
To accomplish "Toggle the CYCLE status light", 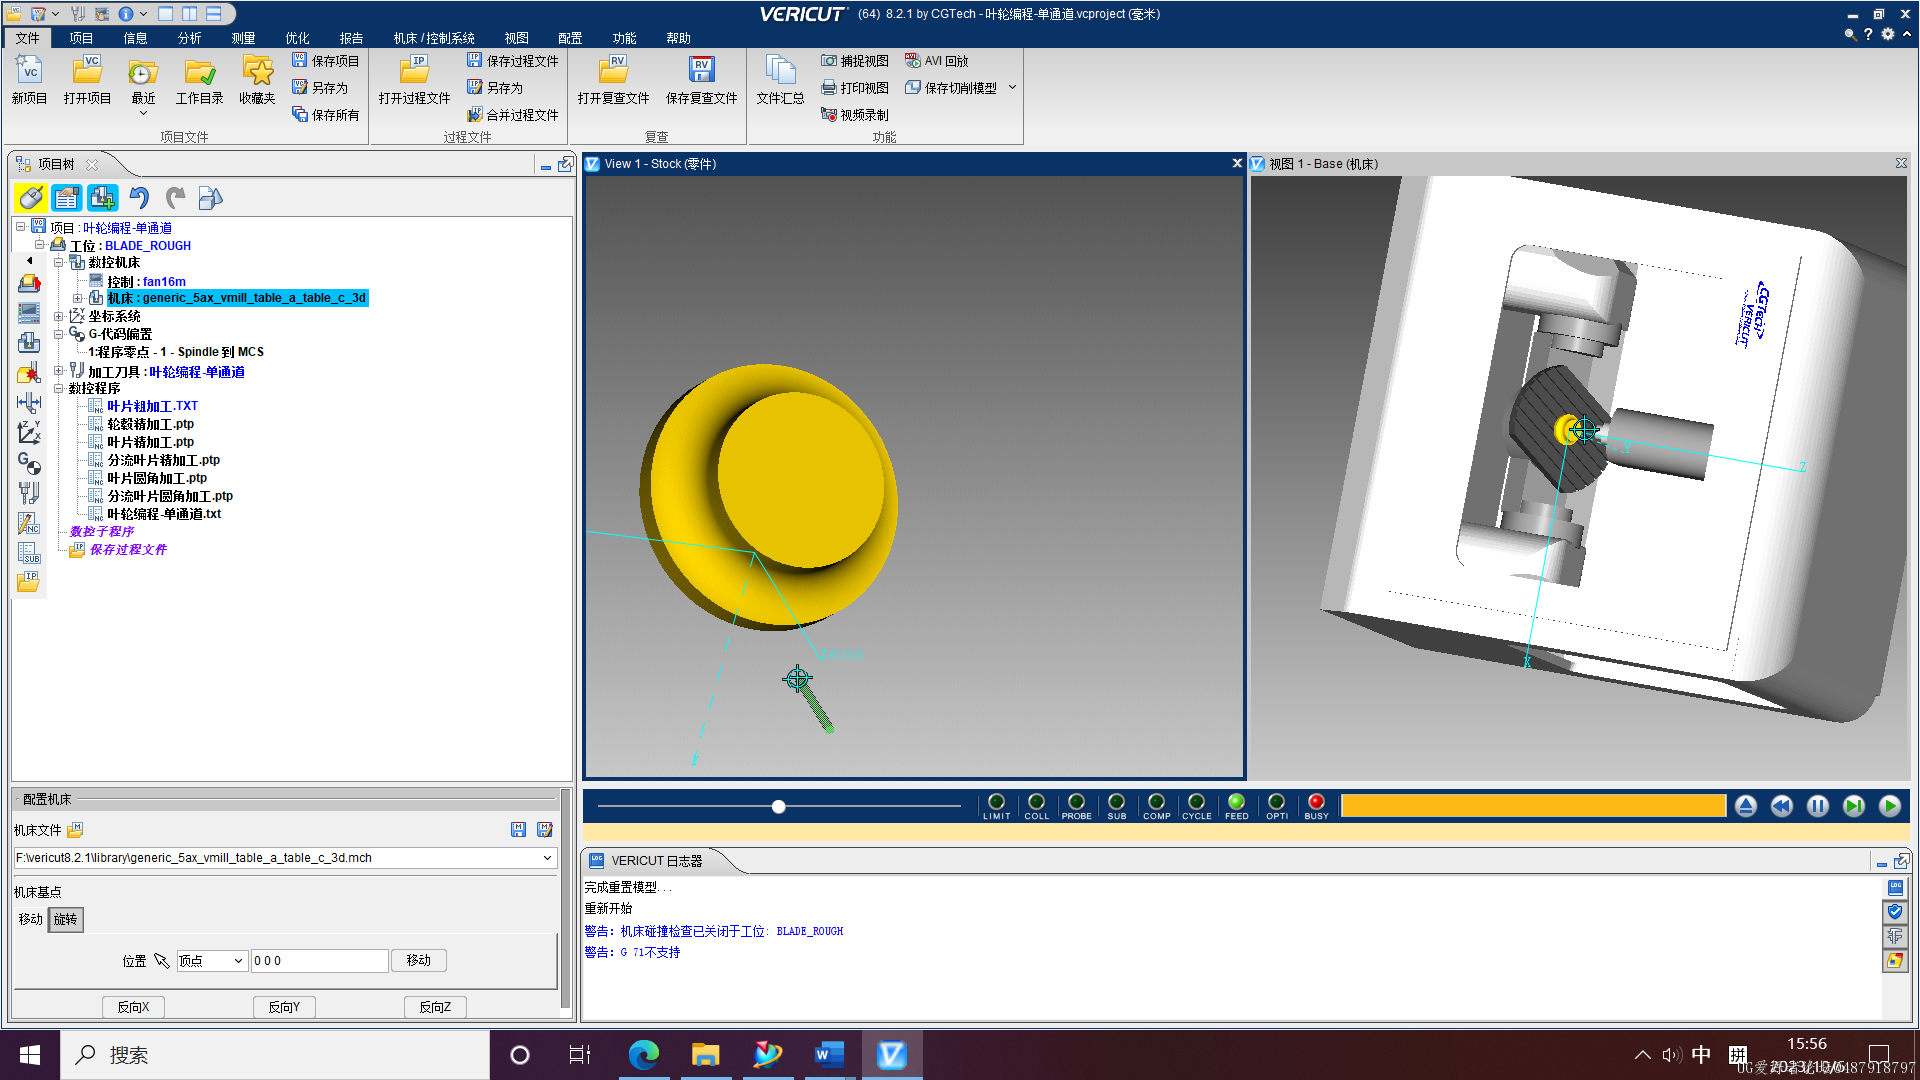I will tap(1196, 802).
